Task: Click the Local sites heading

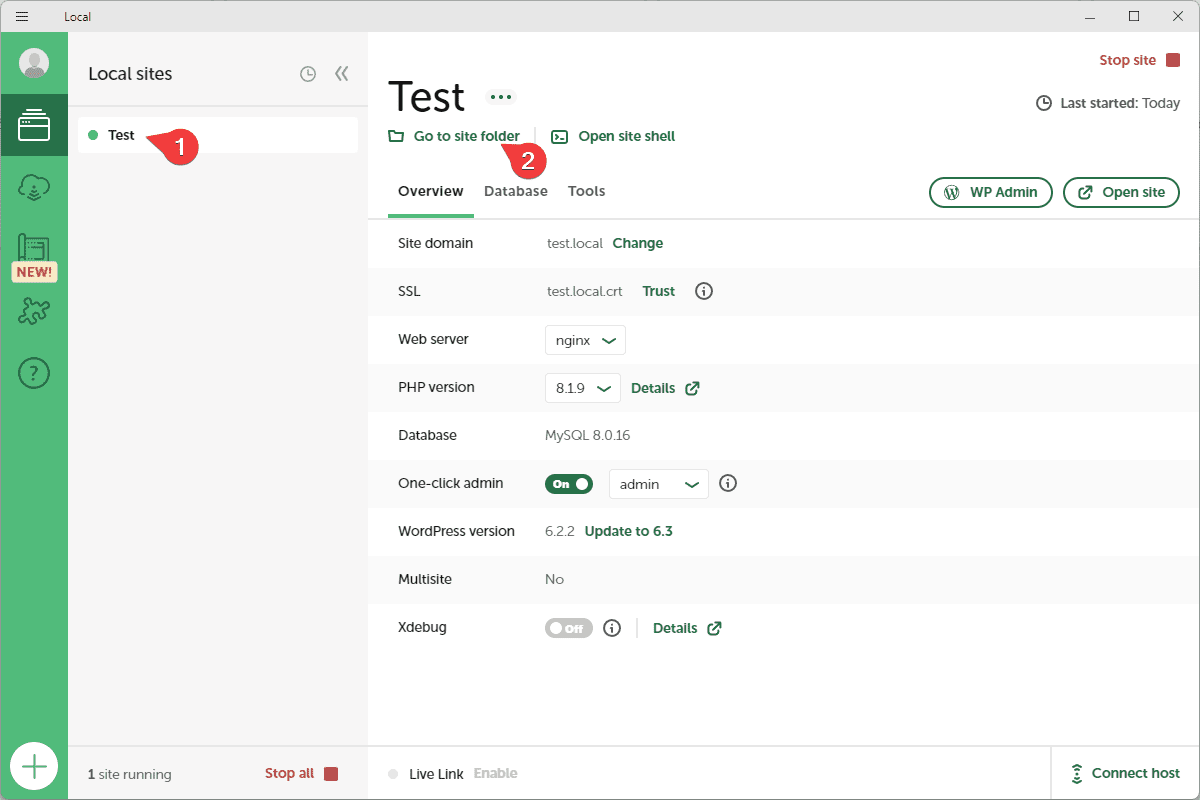Action: 130,74
